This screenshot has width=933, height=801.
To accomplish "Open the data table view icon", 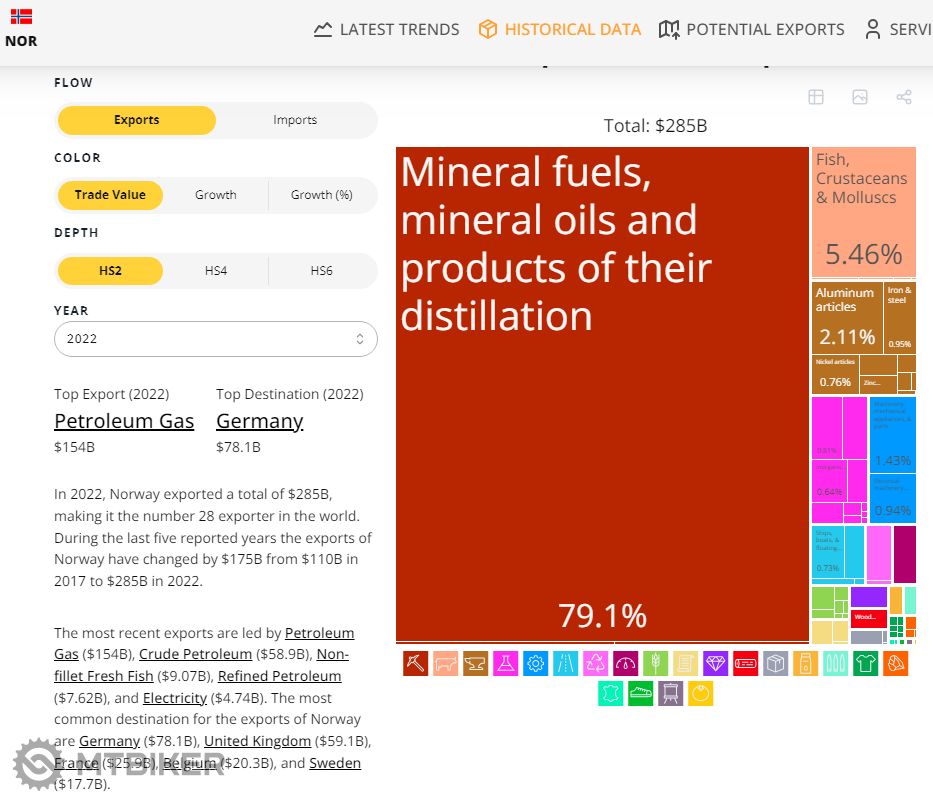I will point(816,97).
